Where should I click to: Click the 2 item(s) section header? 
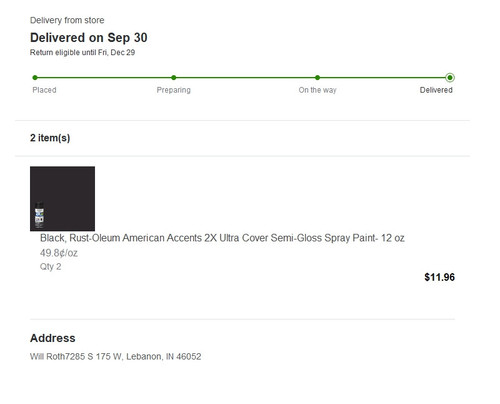point(50,138)
